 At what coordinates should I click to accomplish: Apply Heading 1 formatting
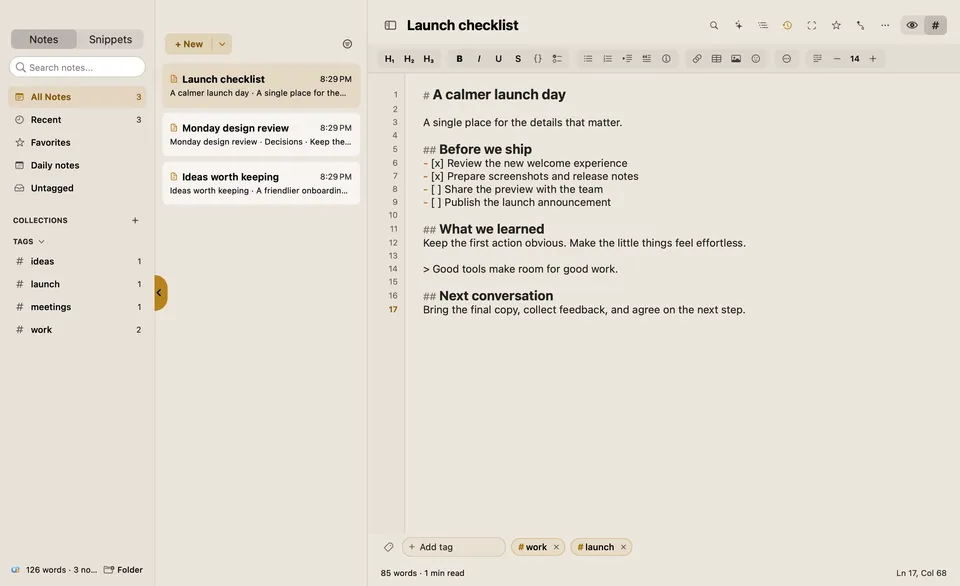pos(389,59)
